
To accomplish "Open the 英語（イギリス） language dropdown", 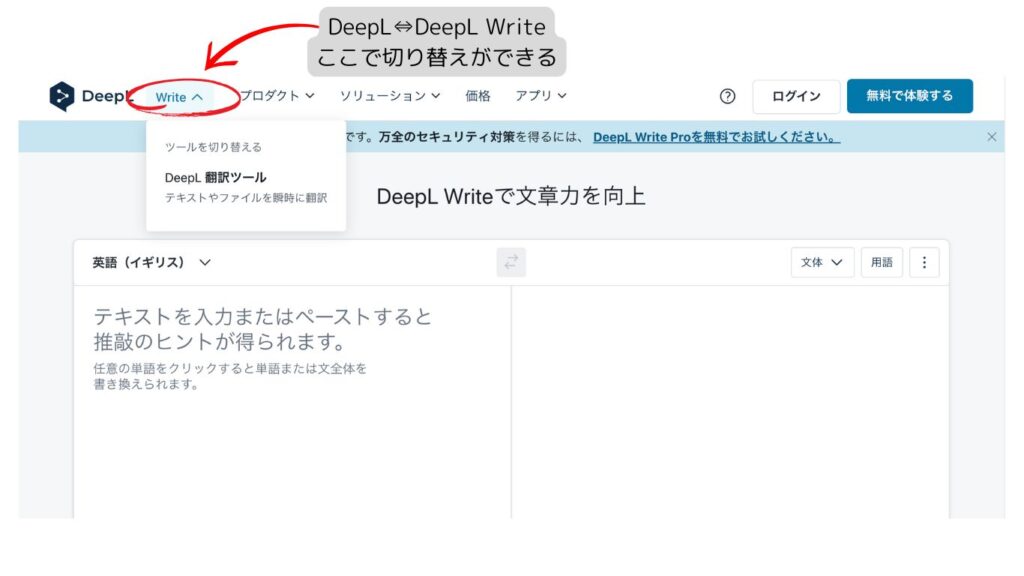I will pyautogui.click(x=152, y=263).
